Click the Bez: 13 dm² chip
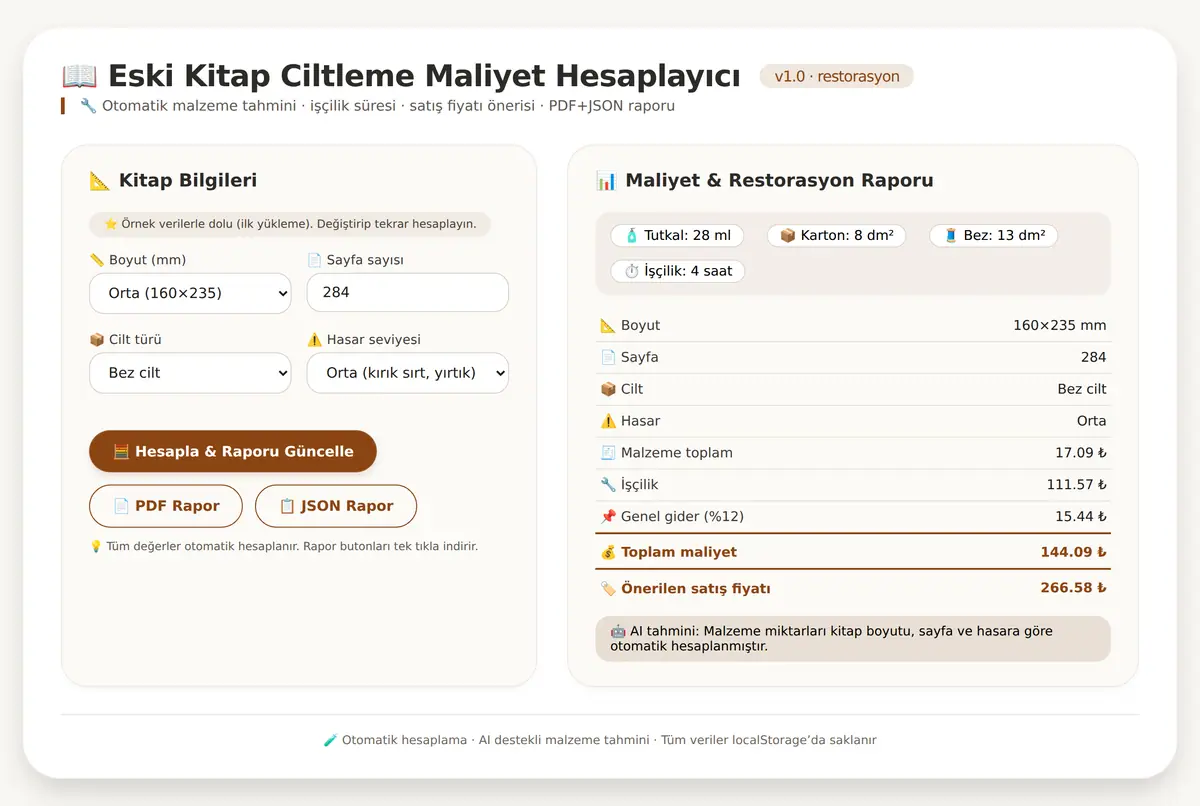Viewport: 1200px width, 806px height. pyautogui.click(x=994, y=236)
